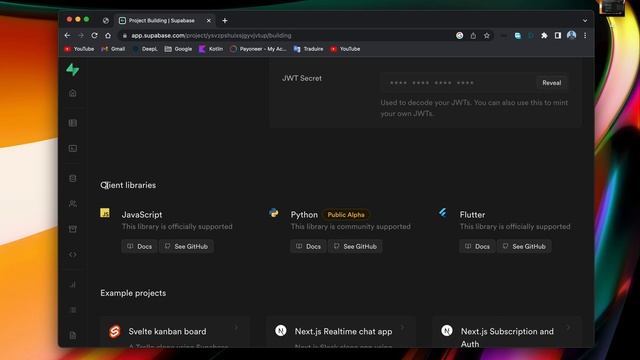Open the SQL editor sidebar icon
This screenshot has height=360, width=640.
73,149
